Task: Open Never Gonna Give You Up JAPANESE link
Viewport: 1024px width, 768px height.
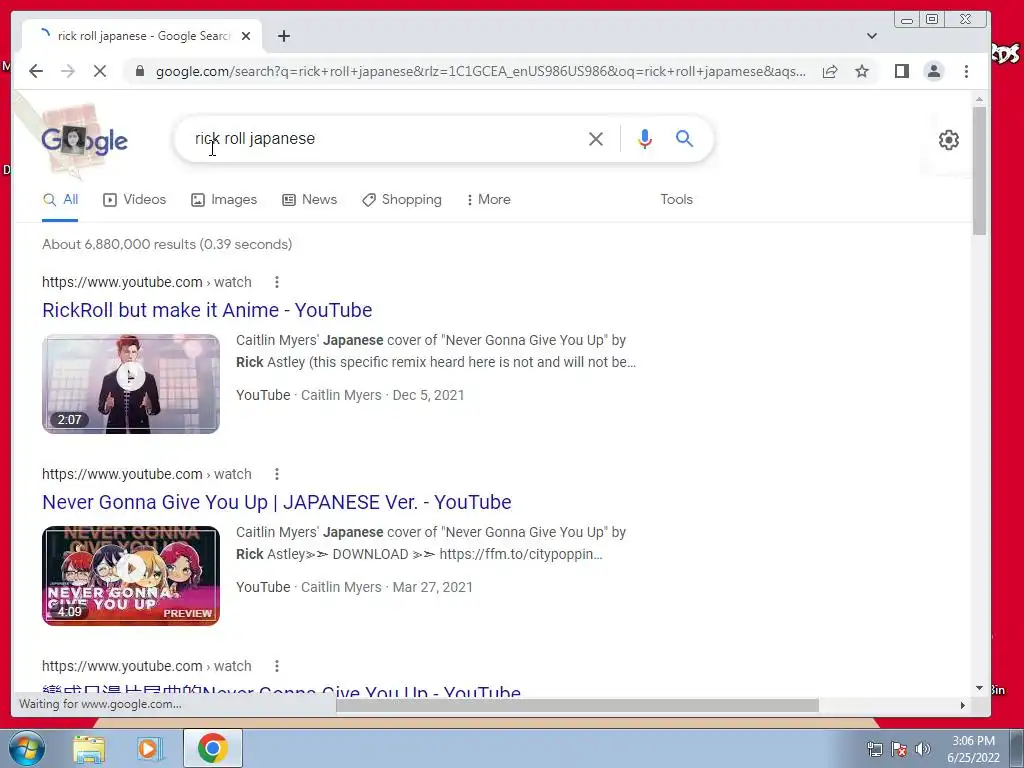Action: pyautogui.click(x=276, y=502)
